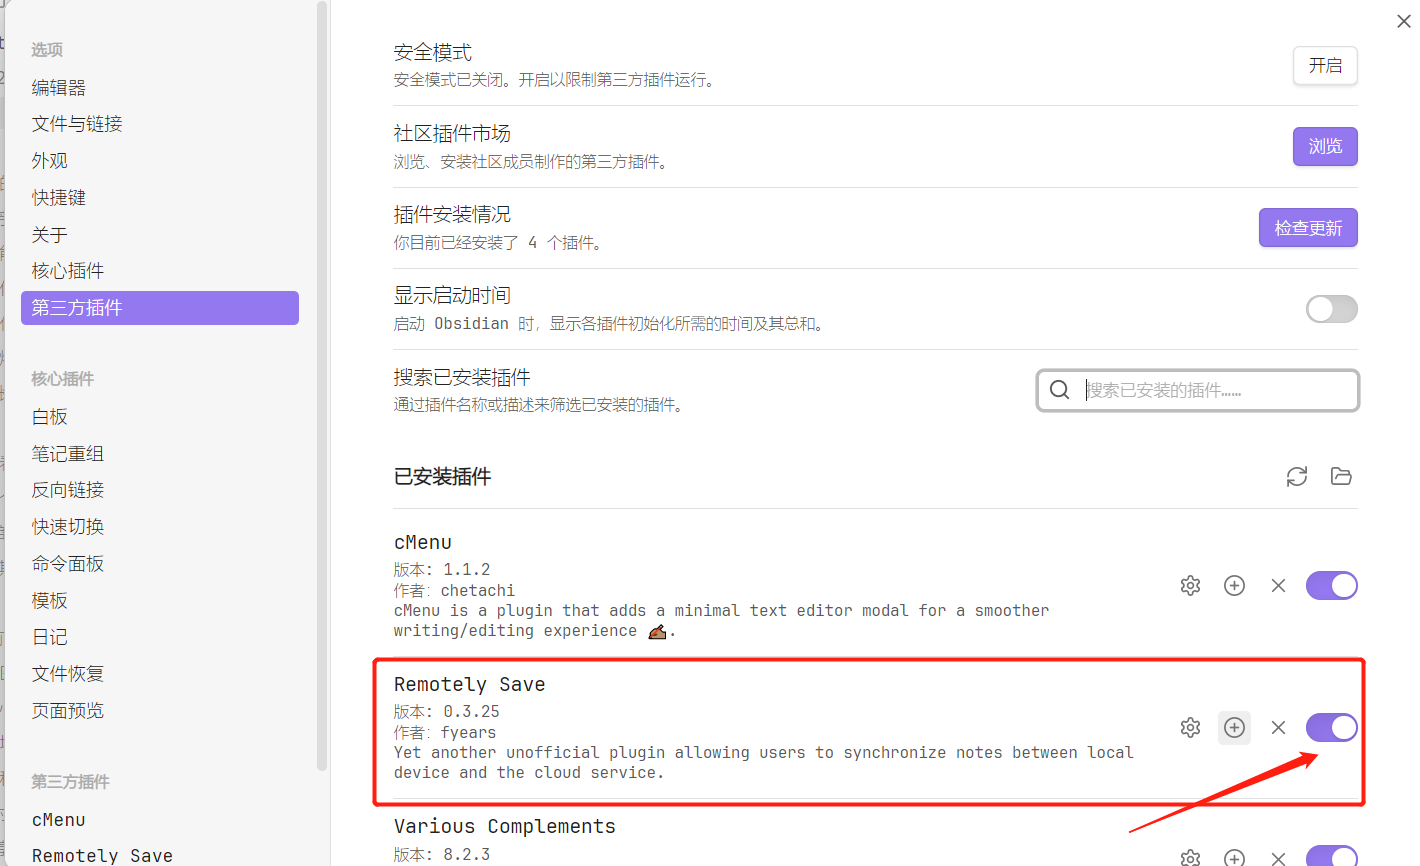The height and width of the screenshot is (866, 1420).
Task: Click the 检查更新 button
Action: [x=1307, y=228]
